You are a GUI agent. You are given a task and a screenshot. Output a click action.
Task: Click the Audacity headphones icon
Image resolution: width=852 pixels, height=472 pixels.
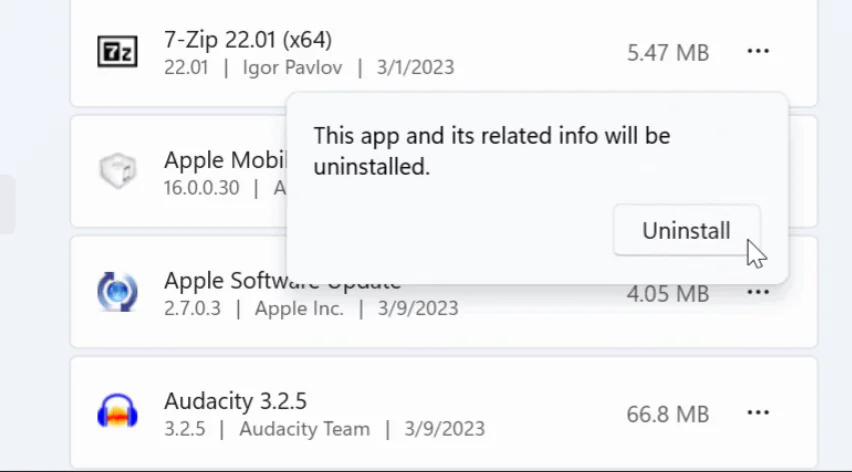pos(117,413)
